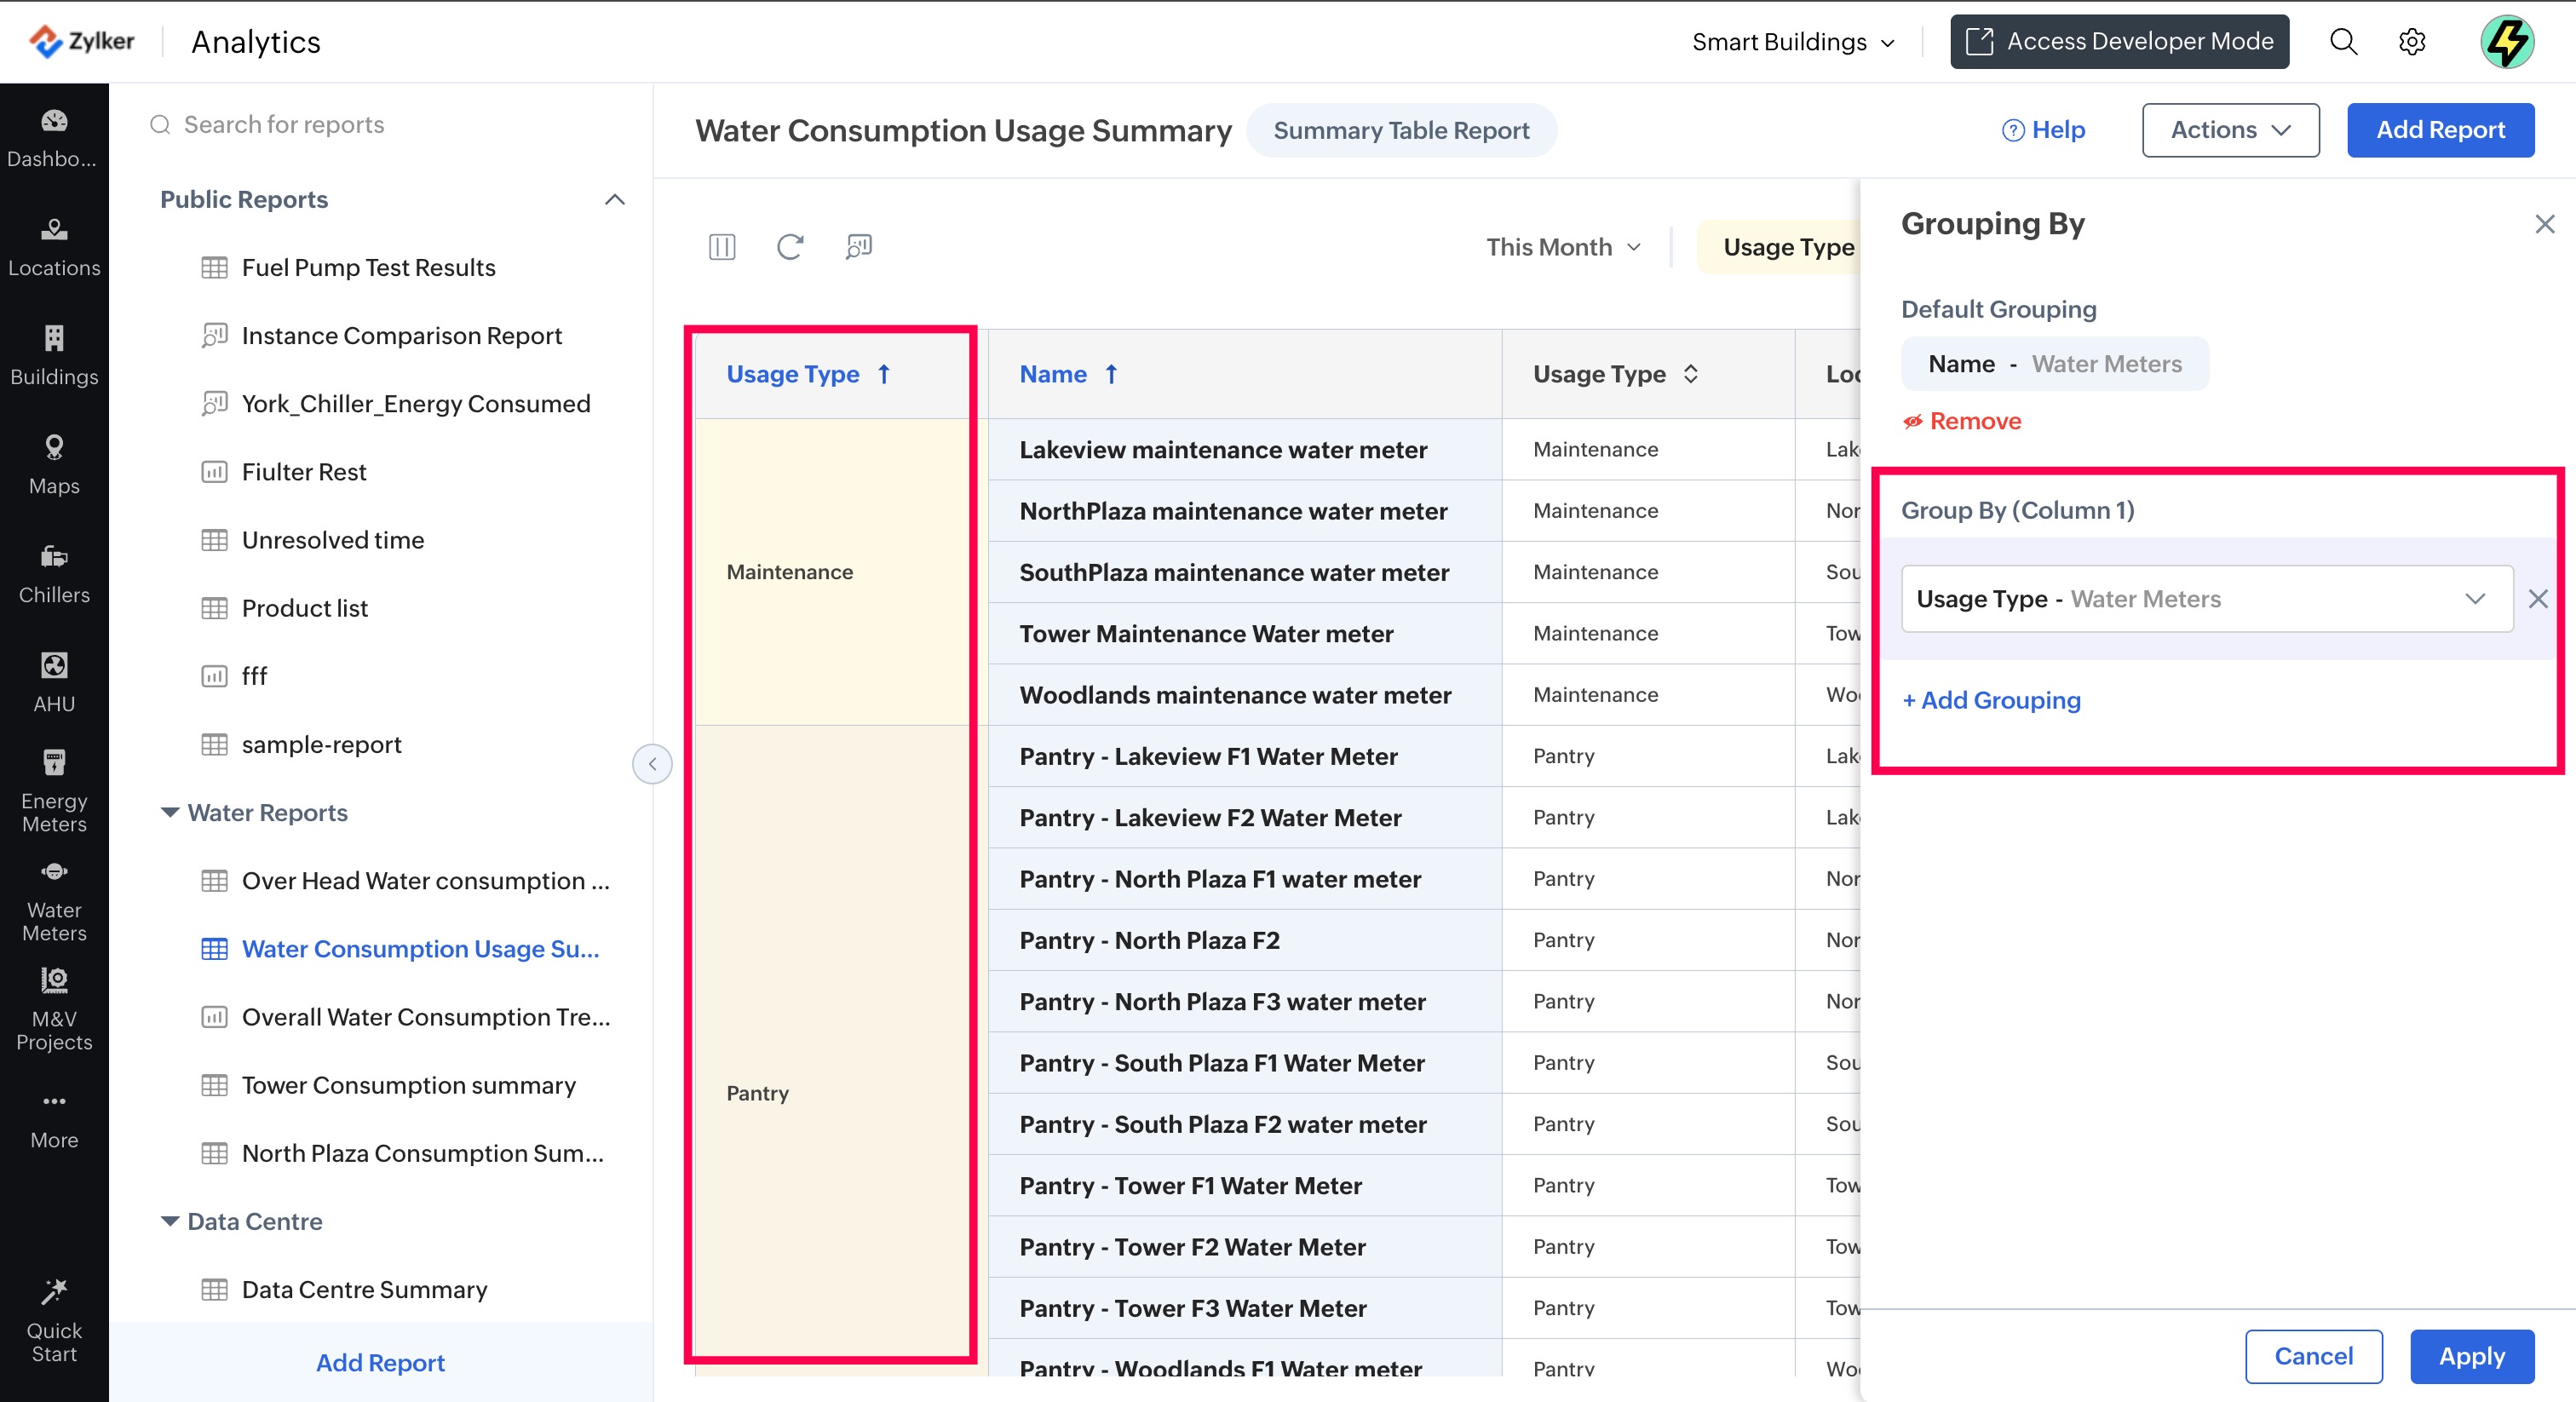Open the search magnifier in header

coord(2343,42)
